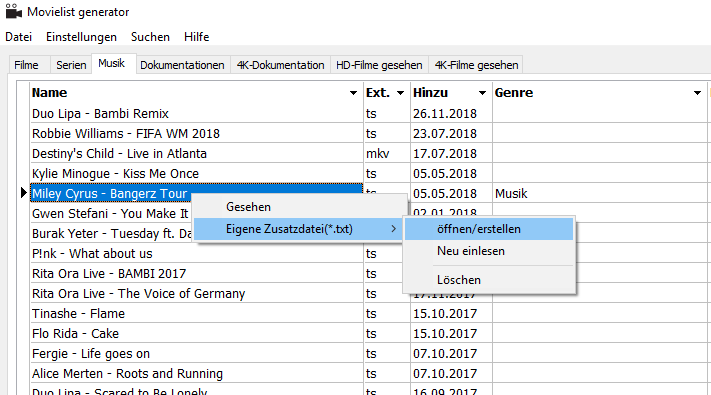Choose Gesehen in the context menu

[298, 207]
